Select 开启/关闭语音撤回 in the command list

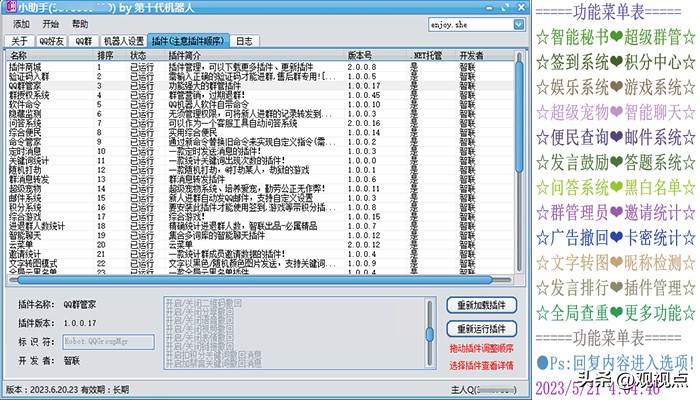point(200,321)
